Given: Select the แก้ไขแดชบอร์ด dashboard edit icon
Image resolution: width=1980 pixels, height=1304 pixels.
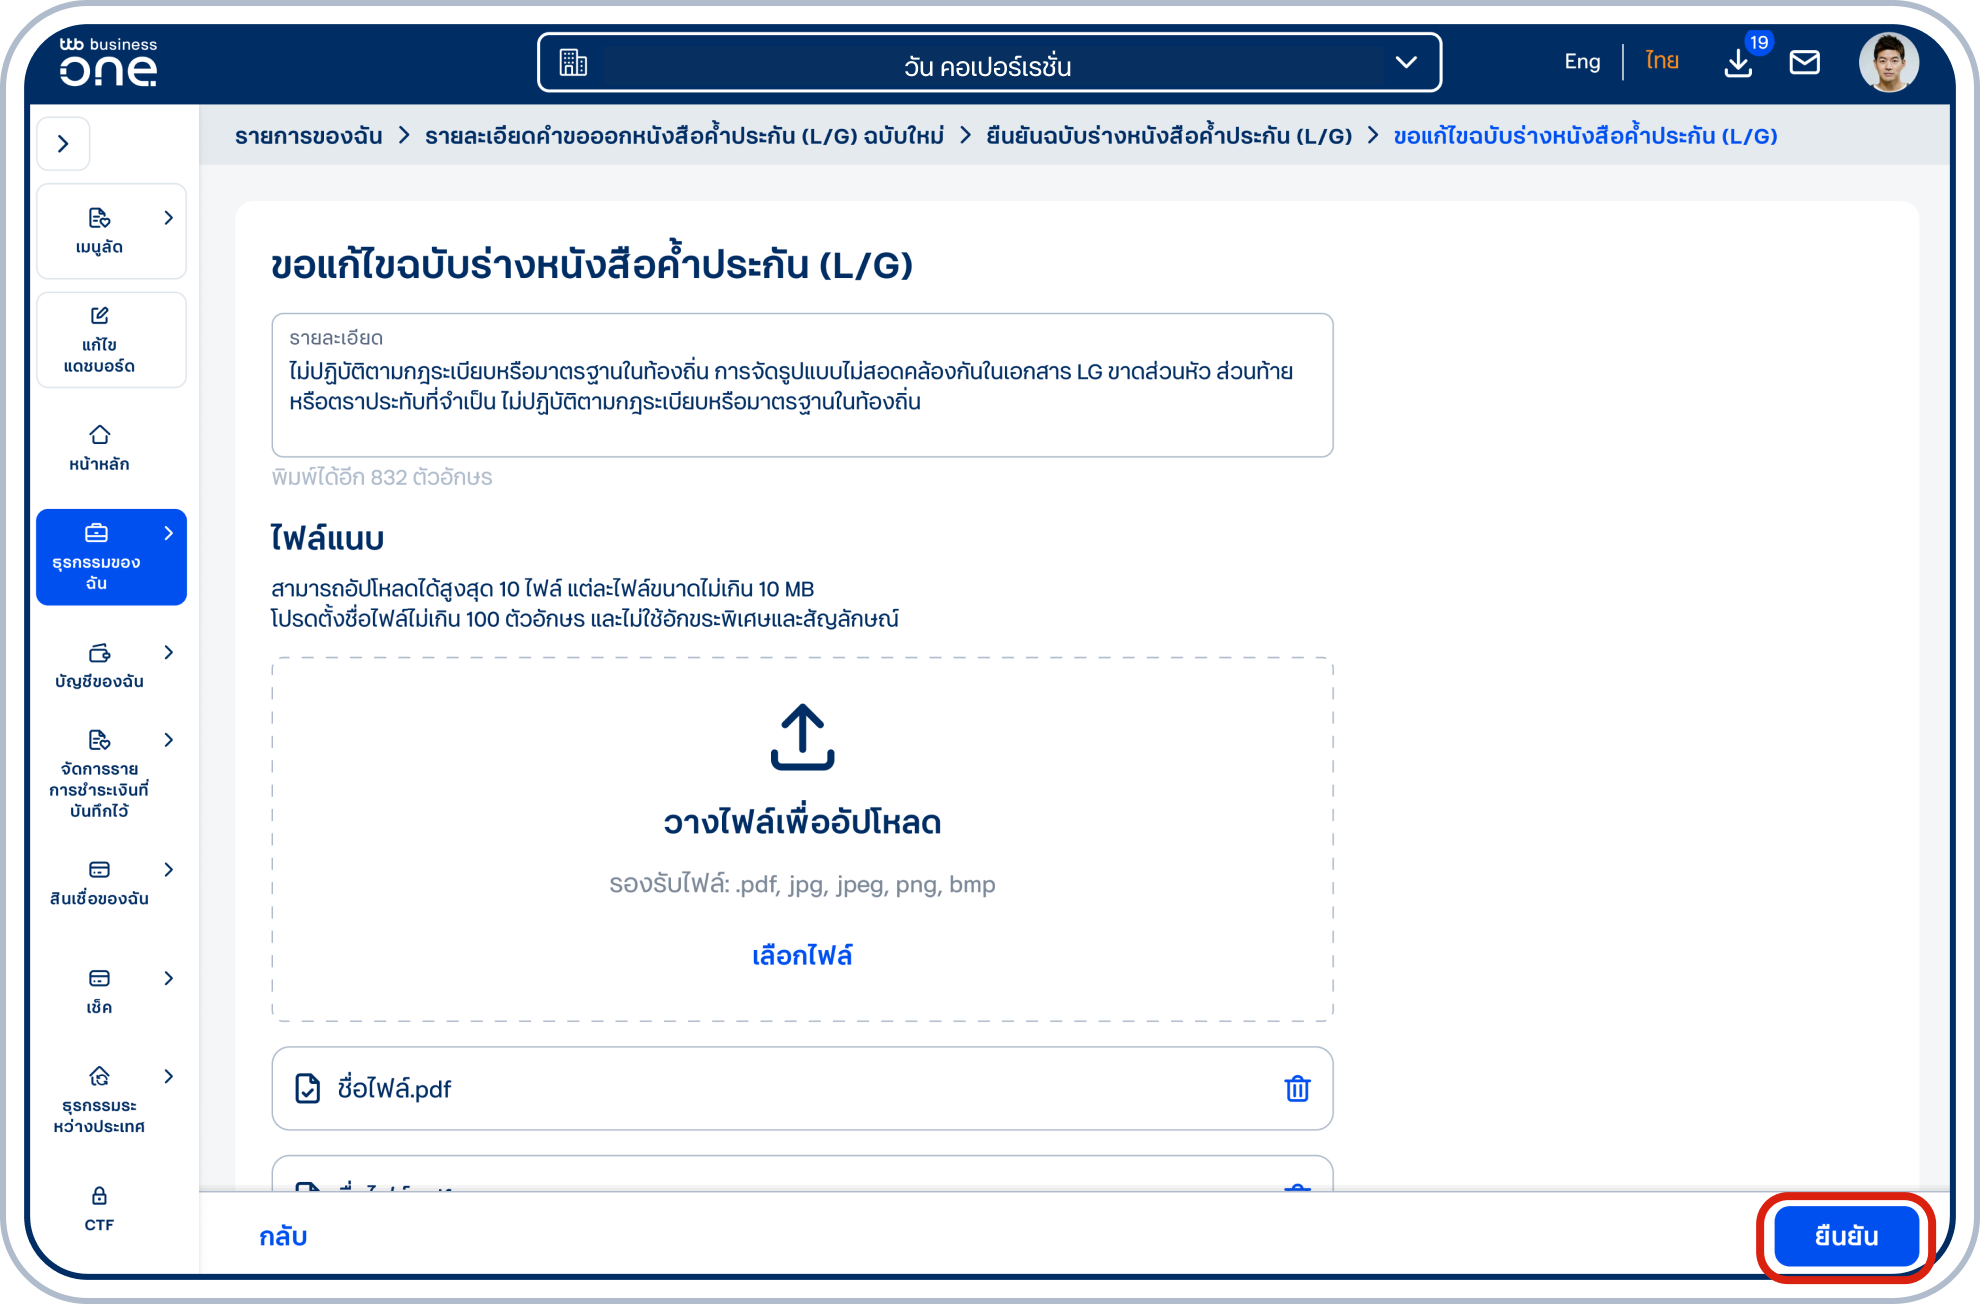Looking at the screenshot, I should coord(99,314).
